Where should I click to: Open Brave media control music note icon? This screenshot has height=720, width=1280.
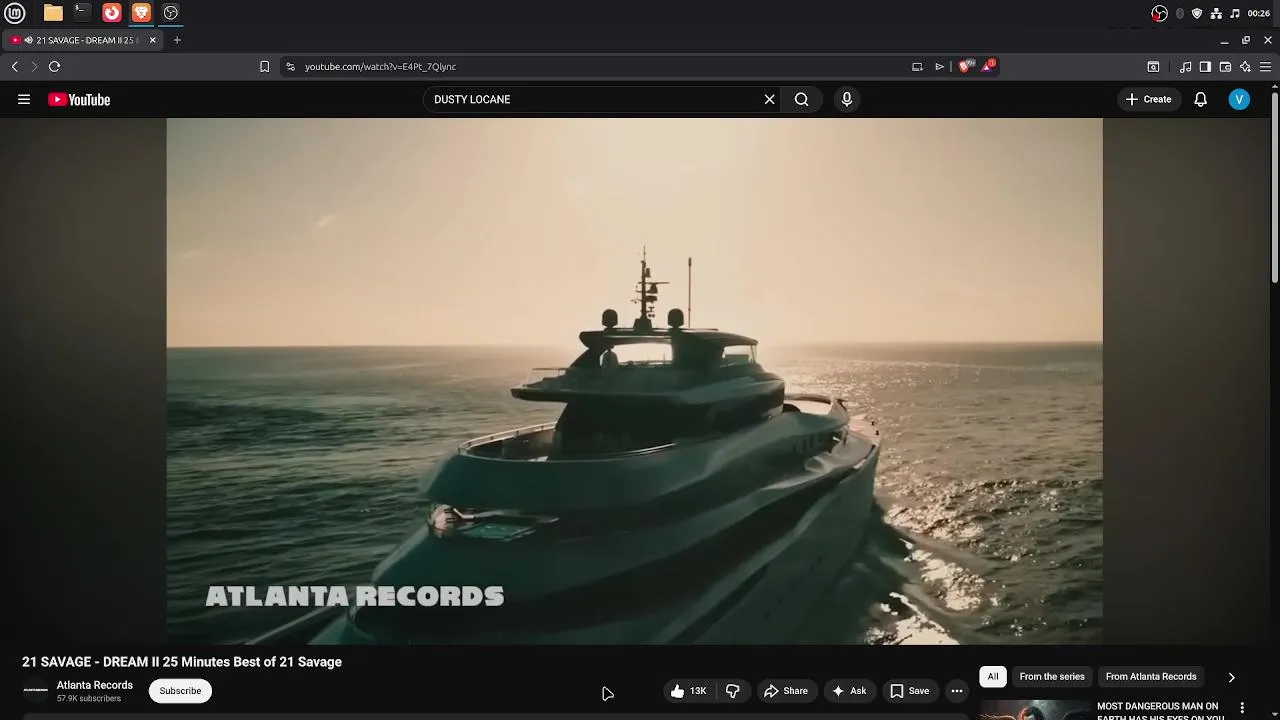[x=1186, y=67]
